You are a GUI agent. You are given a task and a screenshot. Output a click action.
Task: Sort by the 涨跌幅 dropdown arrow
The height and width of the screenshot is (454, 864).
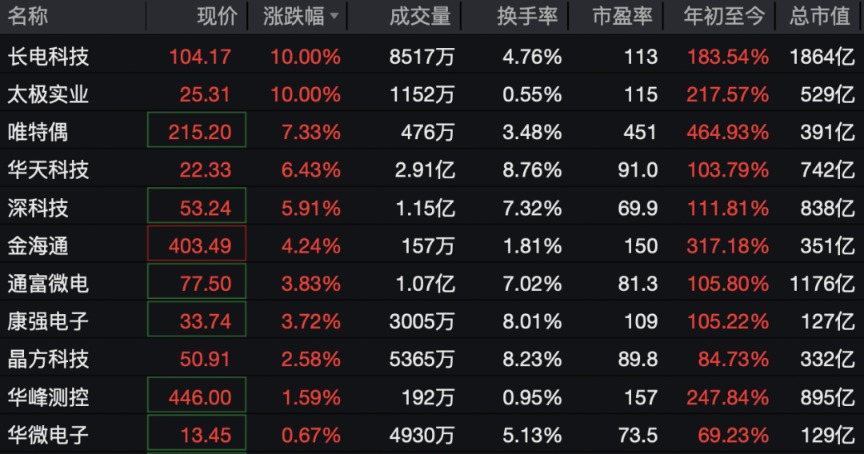tap(334, 17)
